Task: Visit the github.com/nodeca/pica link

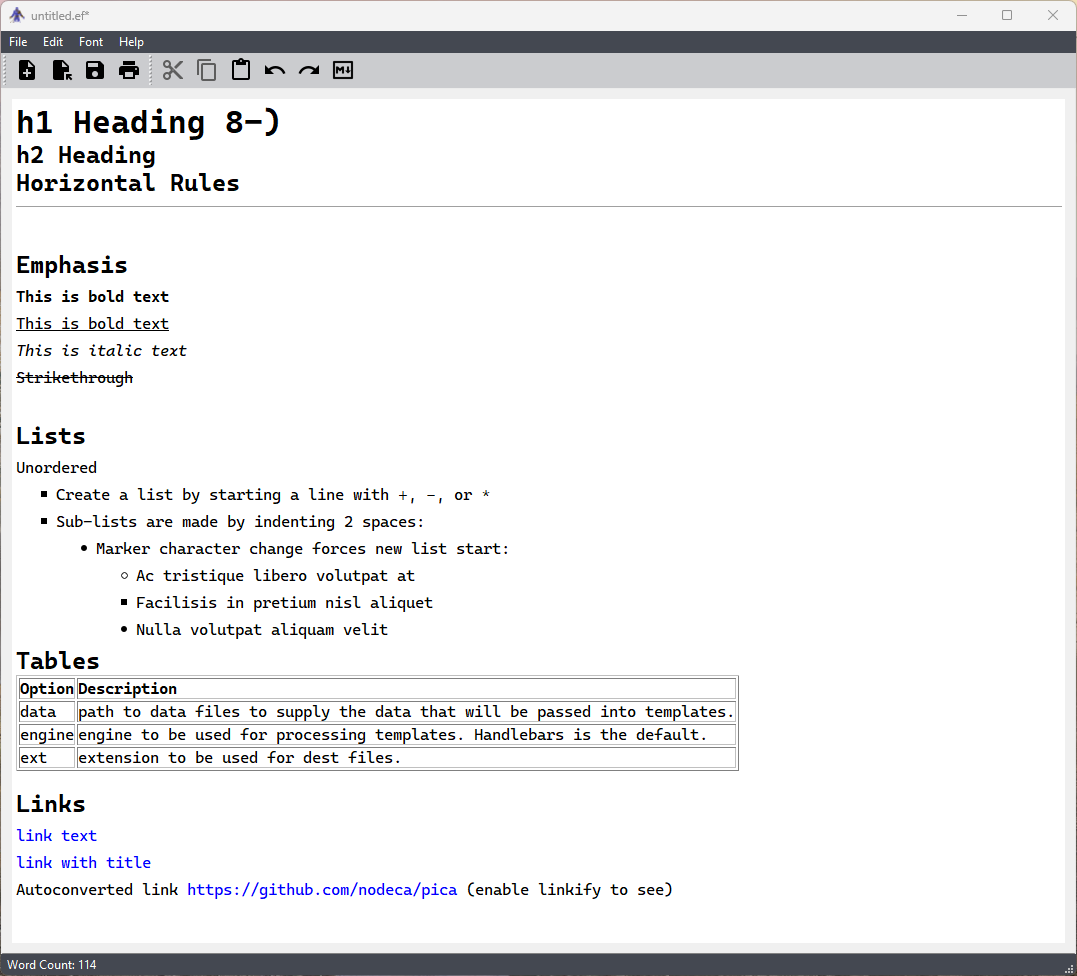Action: coord(321,890)
